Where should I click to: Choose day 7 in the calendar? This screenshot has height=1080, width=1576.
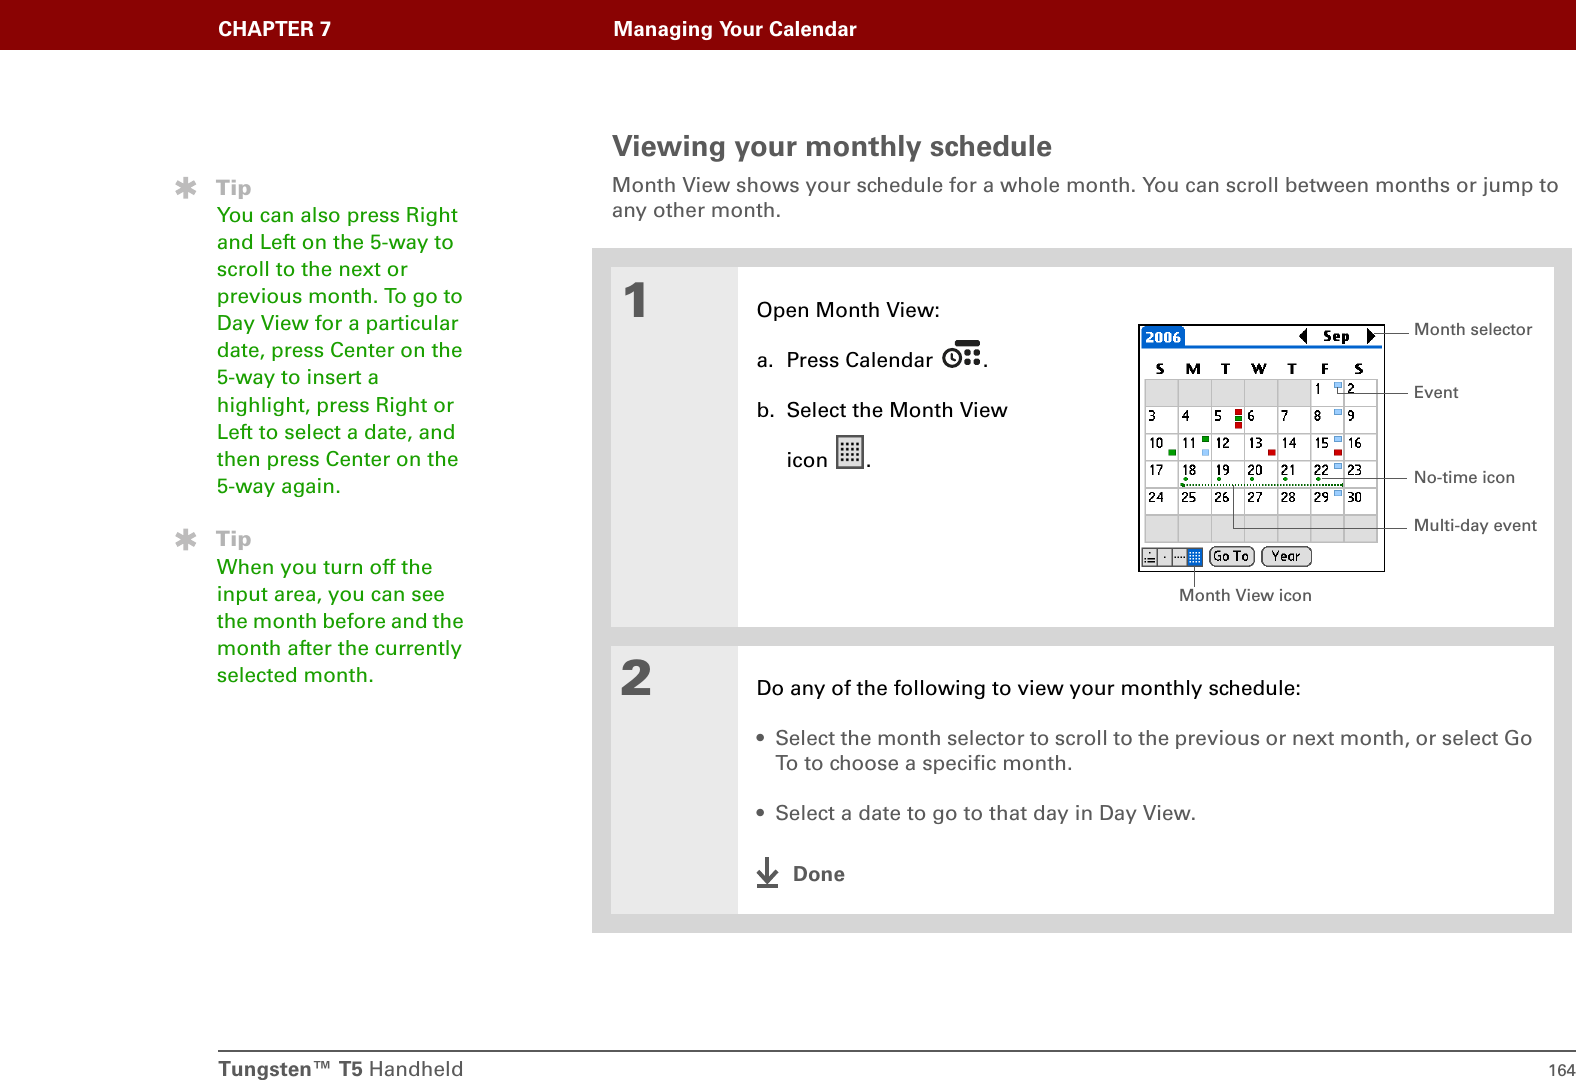(1295, 420)
